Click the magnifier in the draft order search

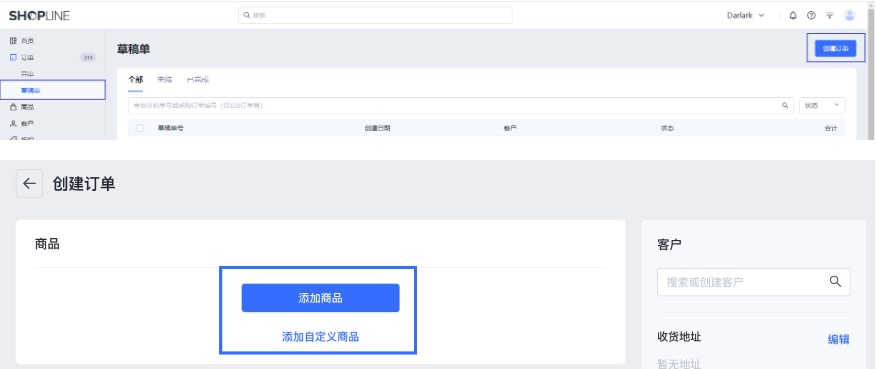pyautogui.click(x=785, y=105)
